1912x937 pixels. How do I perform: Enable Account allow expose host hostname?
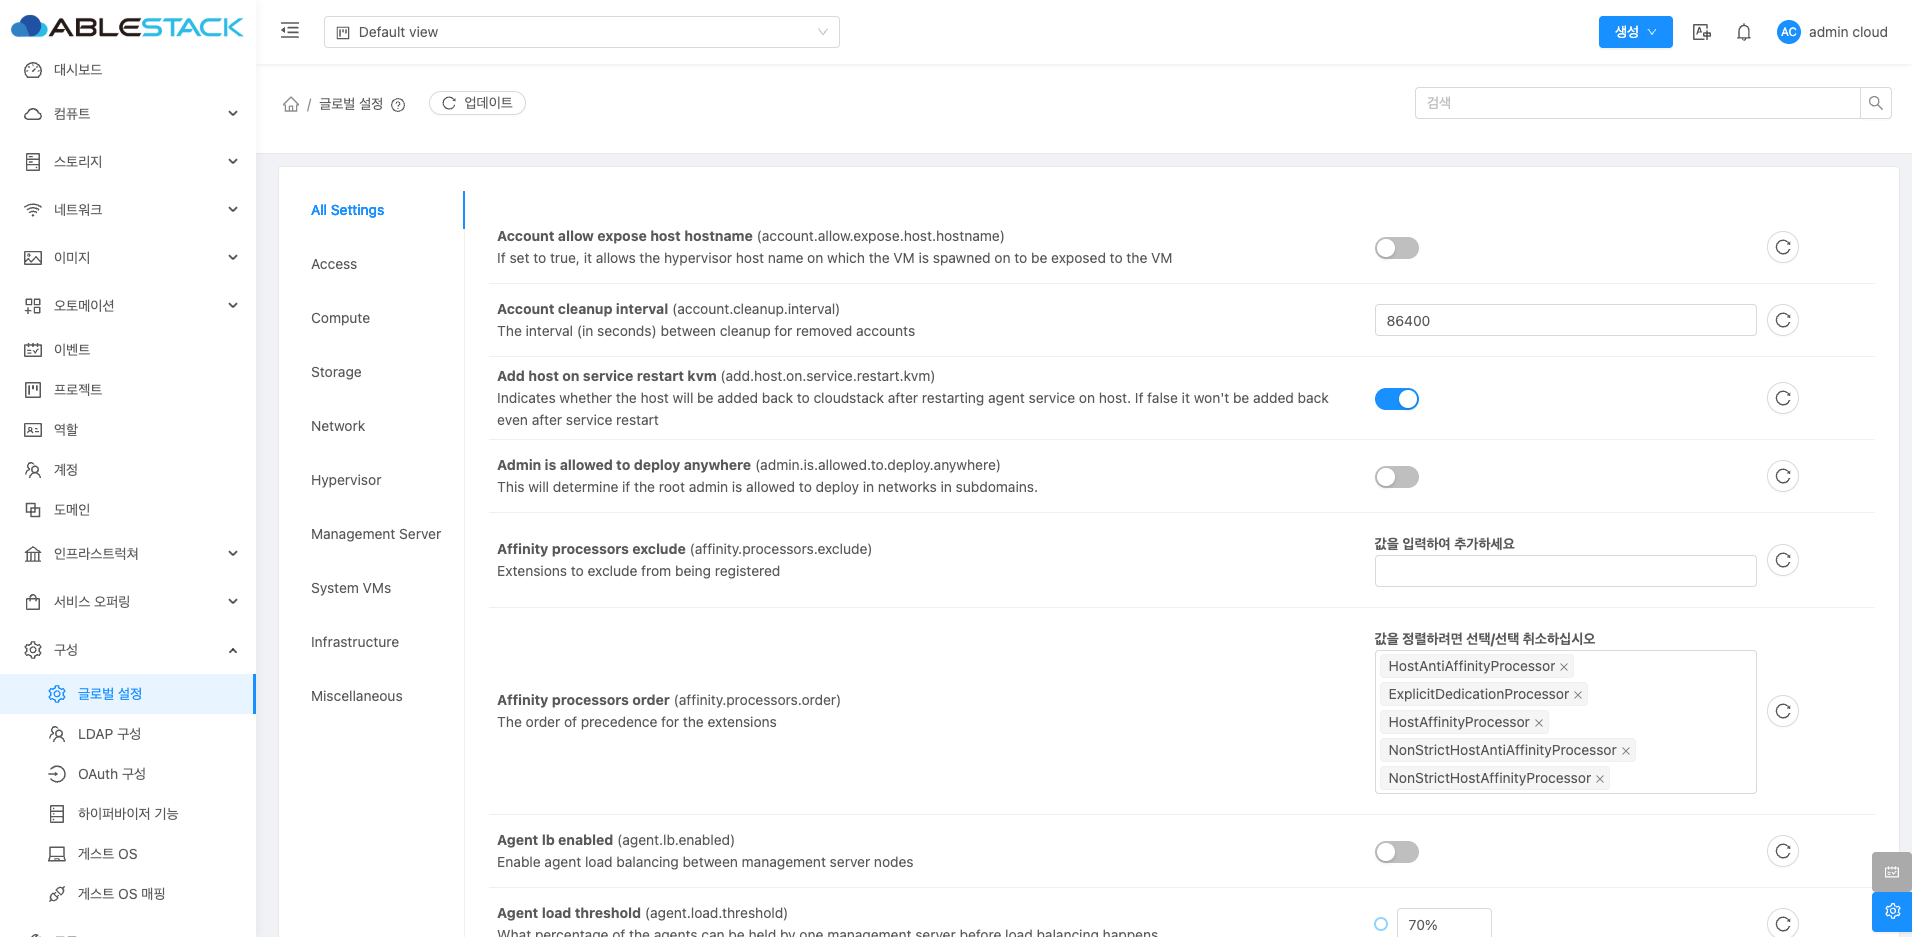(x=1396, y=248)
